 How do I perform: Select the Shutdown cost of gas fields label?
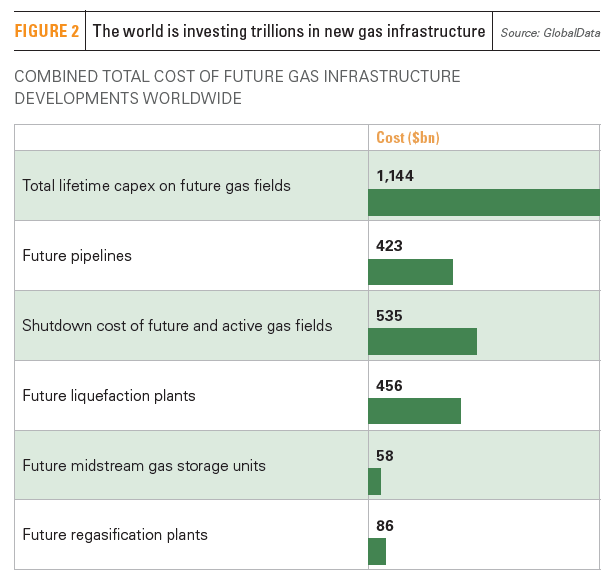pos(177,325)
